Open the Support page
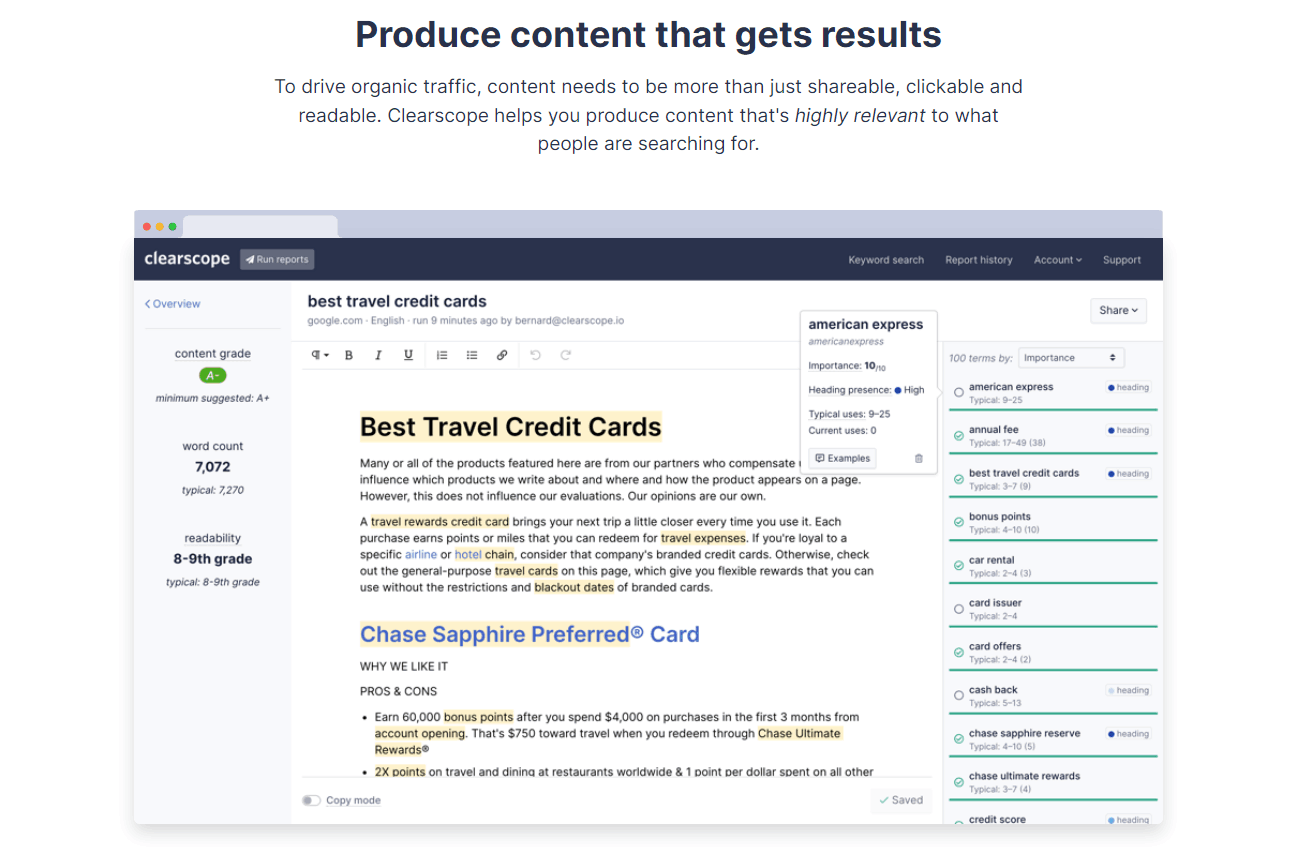1296x868 pixels. (x=1122, y=260)
